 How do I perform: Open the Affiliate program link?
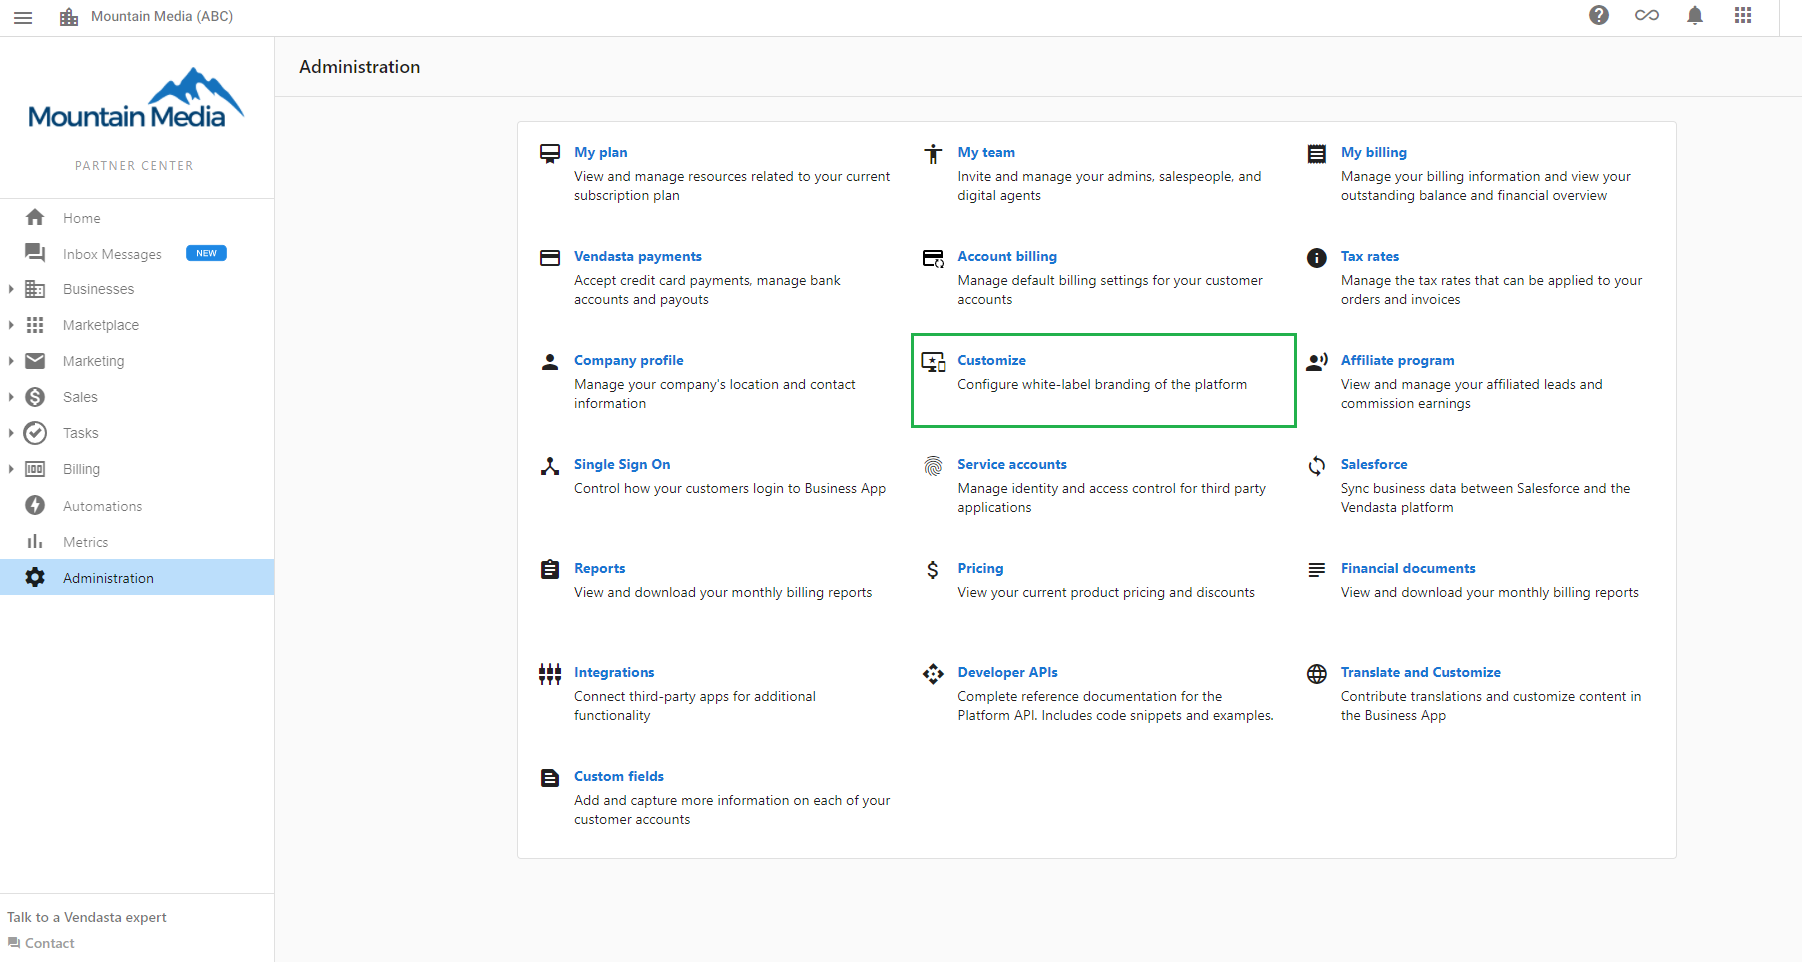1398,360
